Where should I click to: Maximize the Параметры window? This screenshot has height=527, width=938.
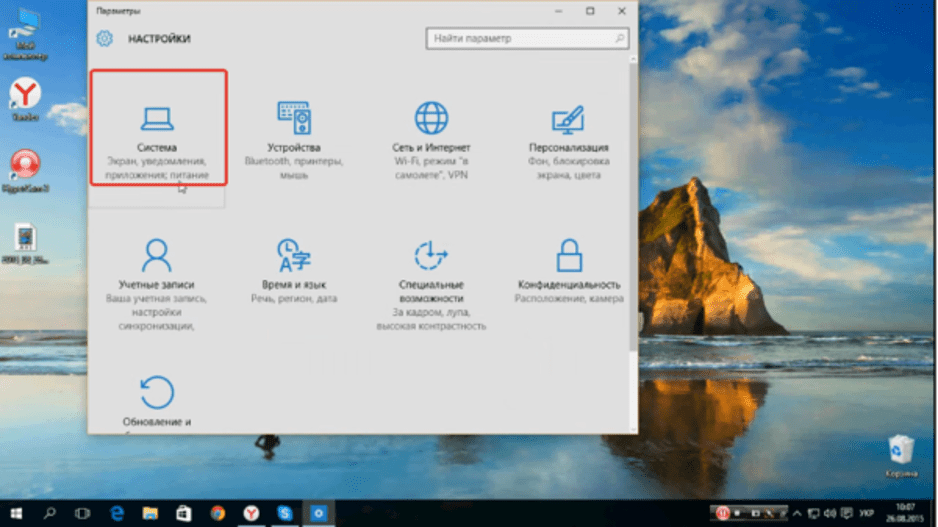[x=590, y=11]
